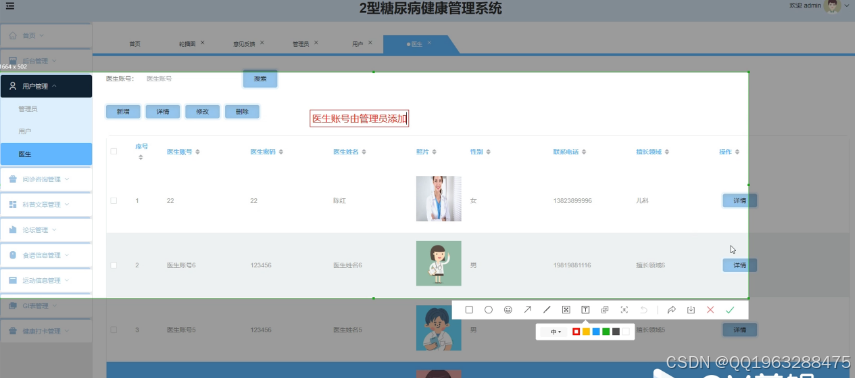This screenshot has width=855, height=378.
Task: Pick the yellow text color swatch
Action: pyautogui.click(x=586, y=332)
